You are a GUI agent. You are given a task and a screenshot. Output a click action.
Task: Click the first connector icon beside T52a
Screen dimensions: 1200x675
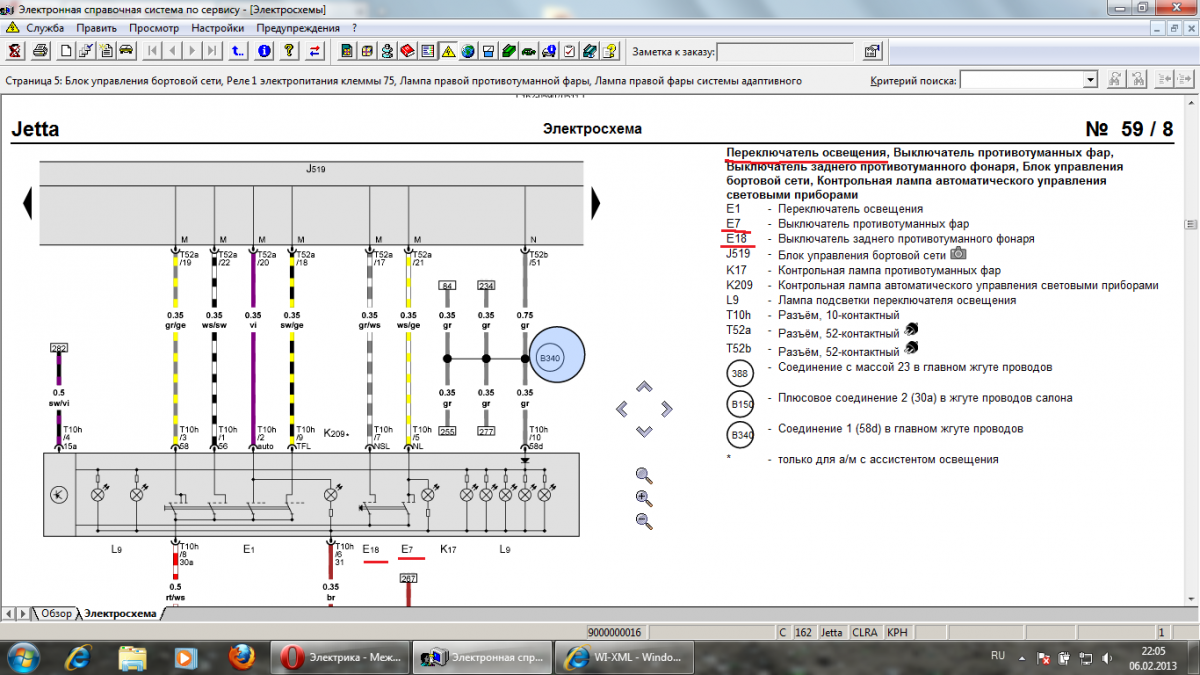click(911, 327)
